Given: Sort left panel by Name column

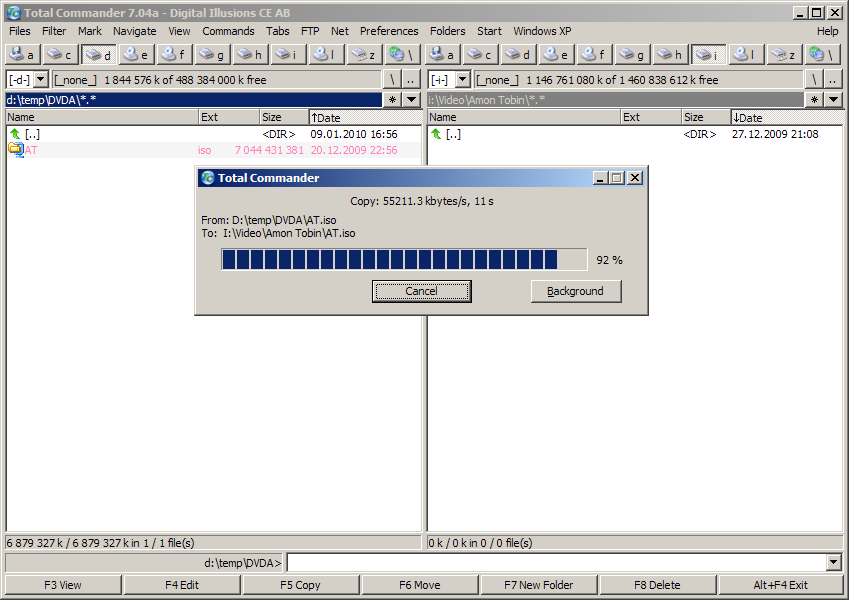Looking at the screenshot, I should (x=102, y=117).
